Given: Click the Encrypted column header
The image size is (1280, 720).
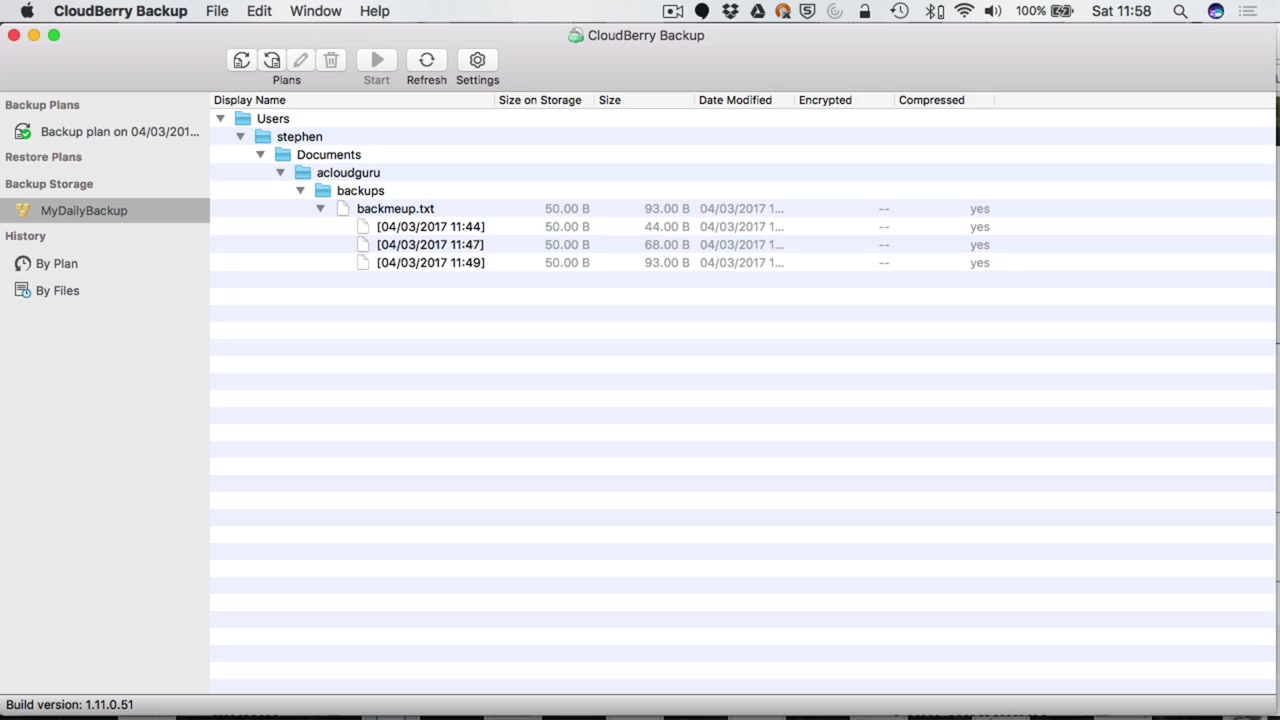Looking at the screenshot, I should 844,100.
